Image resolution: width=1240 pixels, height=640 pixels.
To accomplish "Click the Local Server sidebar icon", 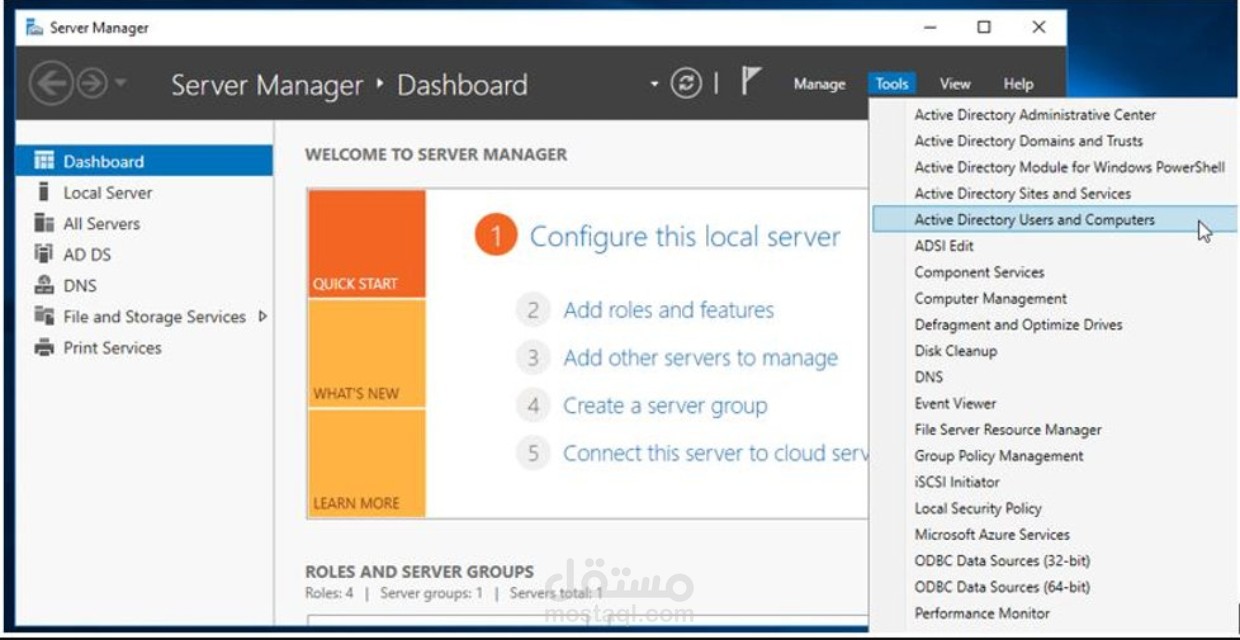I will coord(44,192).
